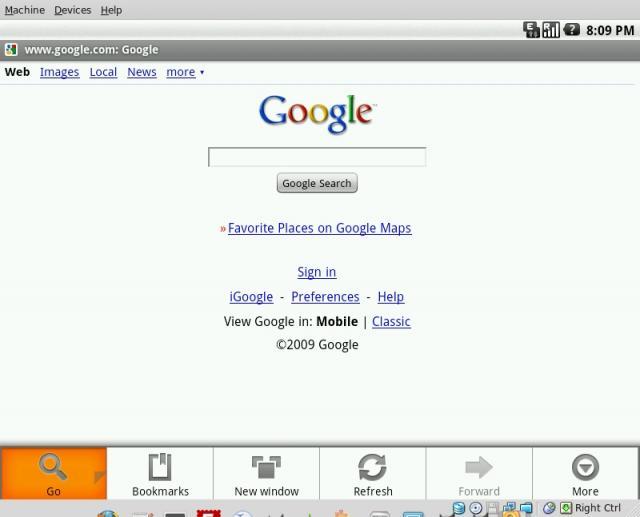Screen dimensions: 640x517
Task: Click the VirtualBox mouse integration icon
Action: (549, 508)
